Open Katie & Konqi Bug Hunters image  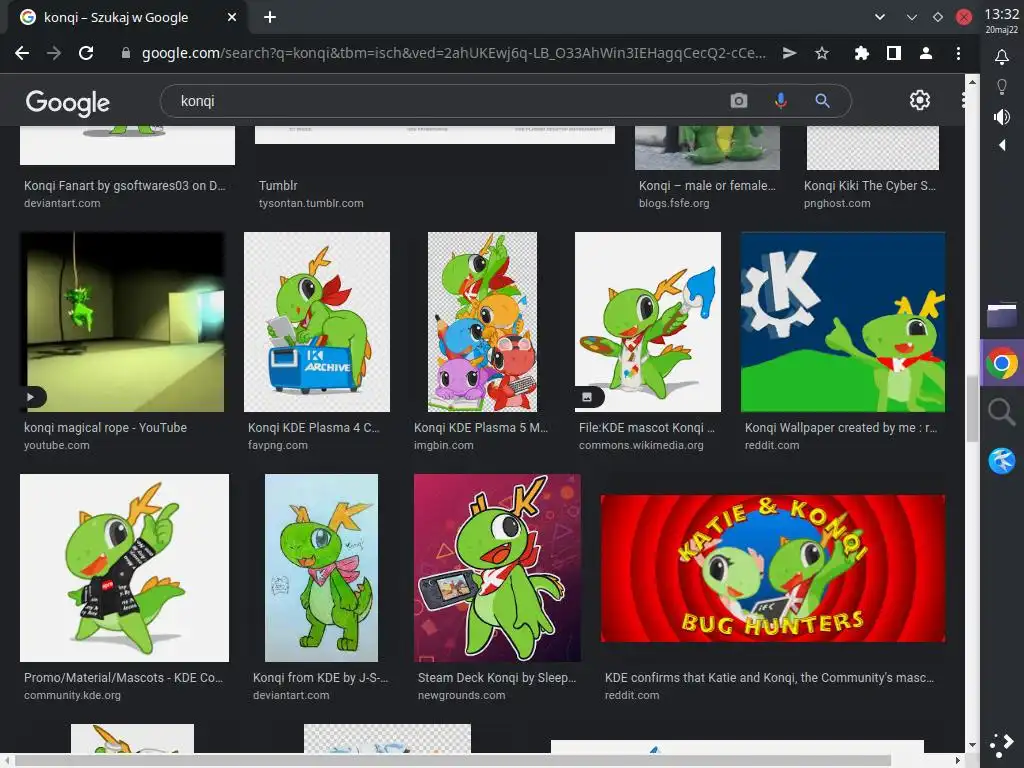[x=773, y=568]
